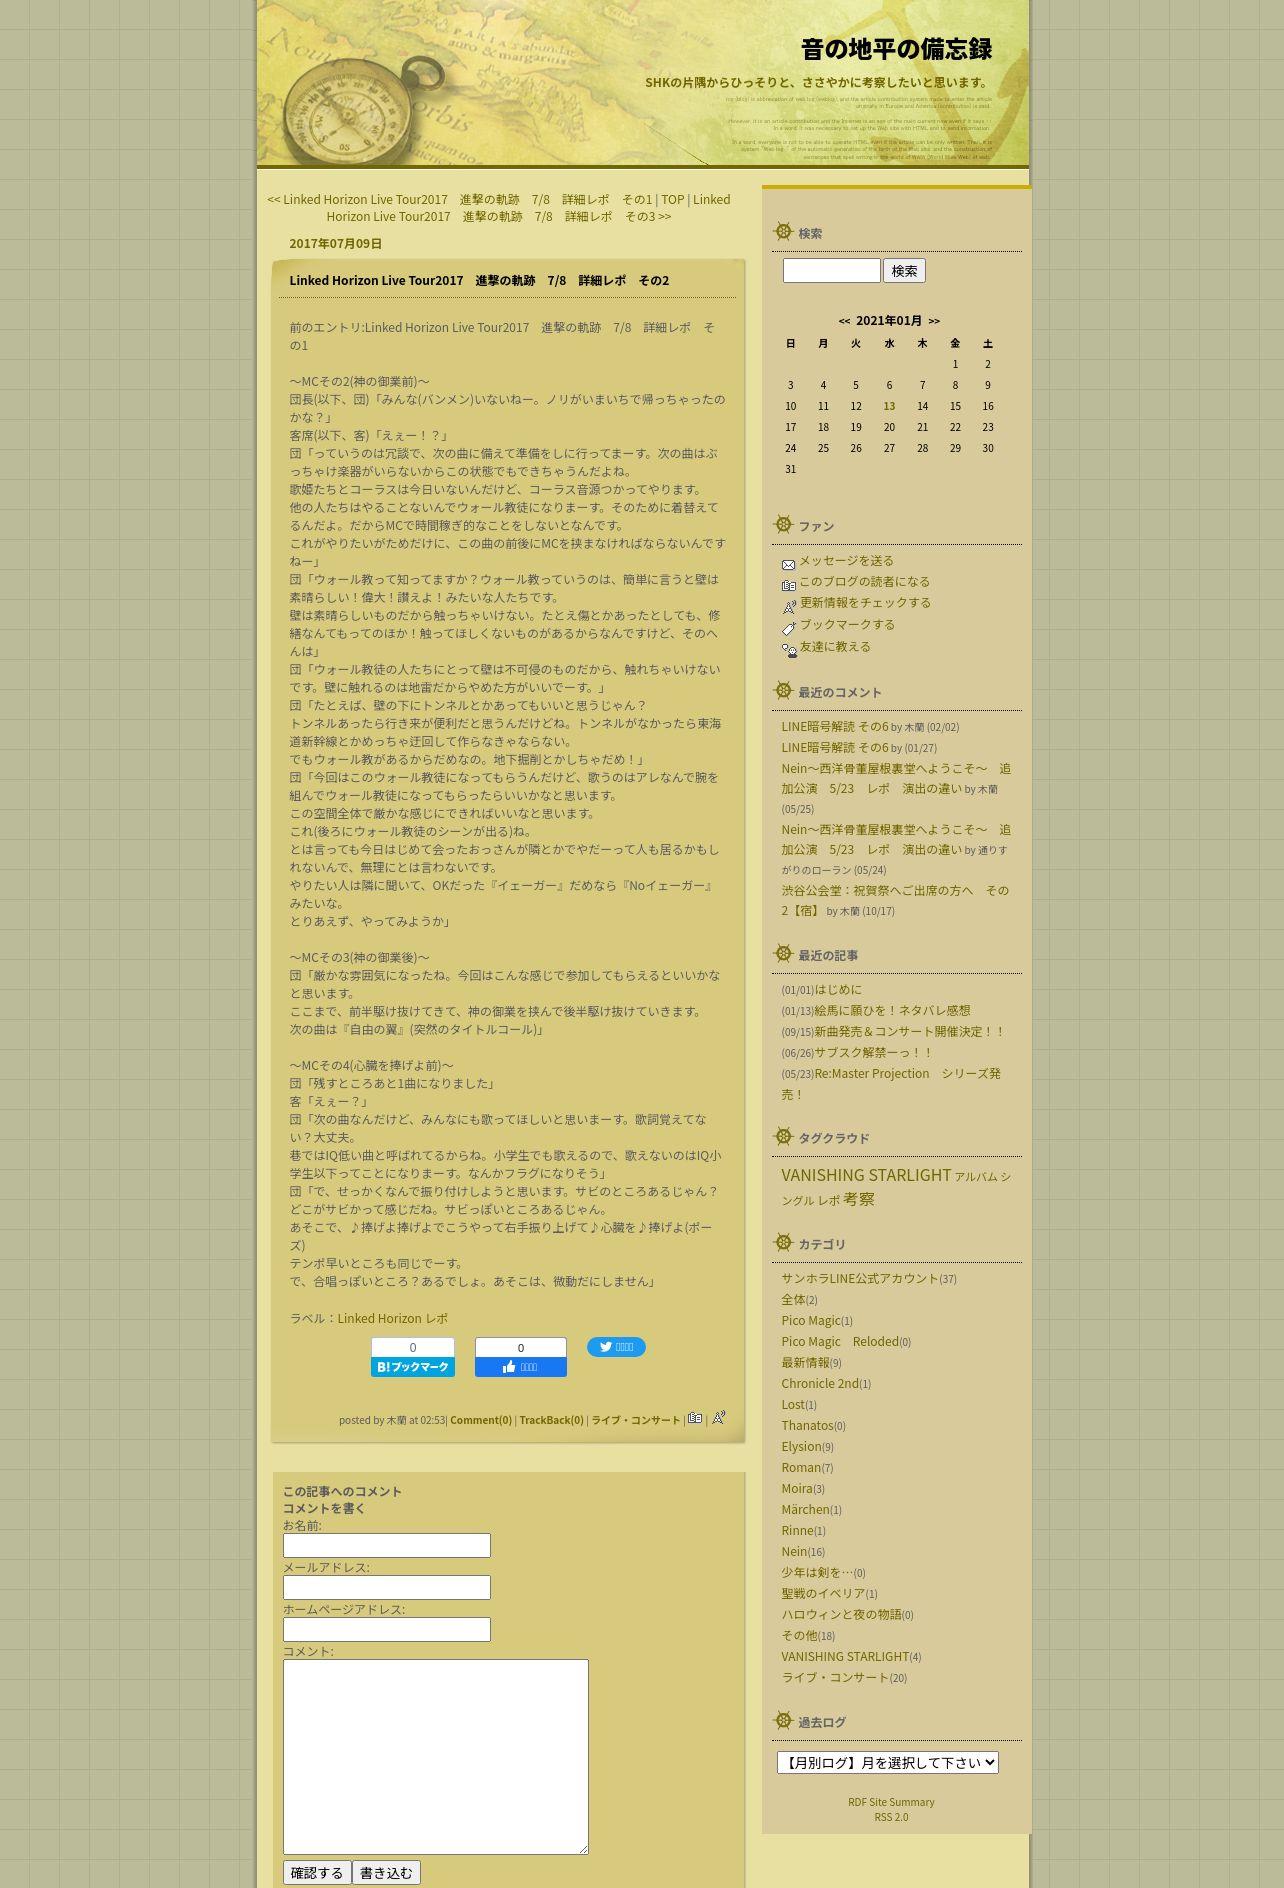Click the envelope icon beside メッセージを送る

pos(788,564)
